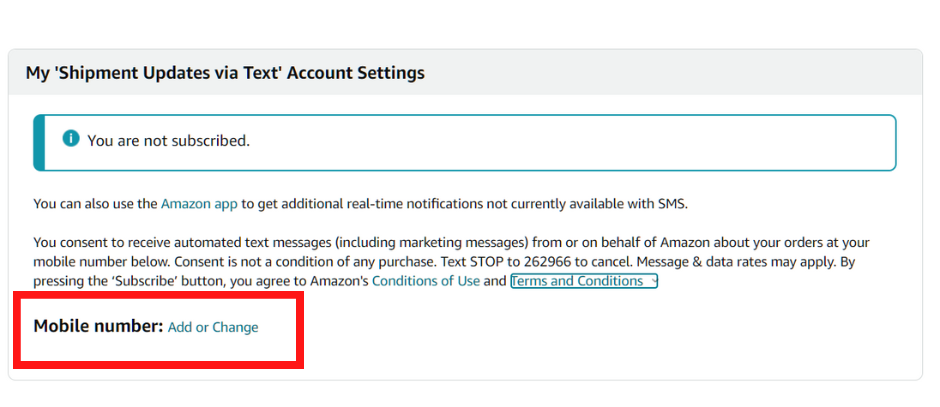The width and height of the screenshot is (940, 407).
Task: Click the 'You are not subscribed.' message
Action: click(168, 141)
